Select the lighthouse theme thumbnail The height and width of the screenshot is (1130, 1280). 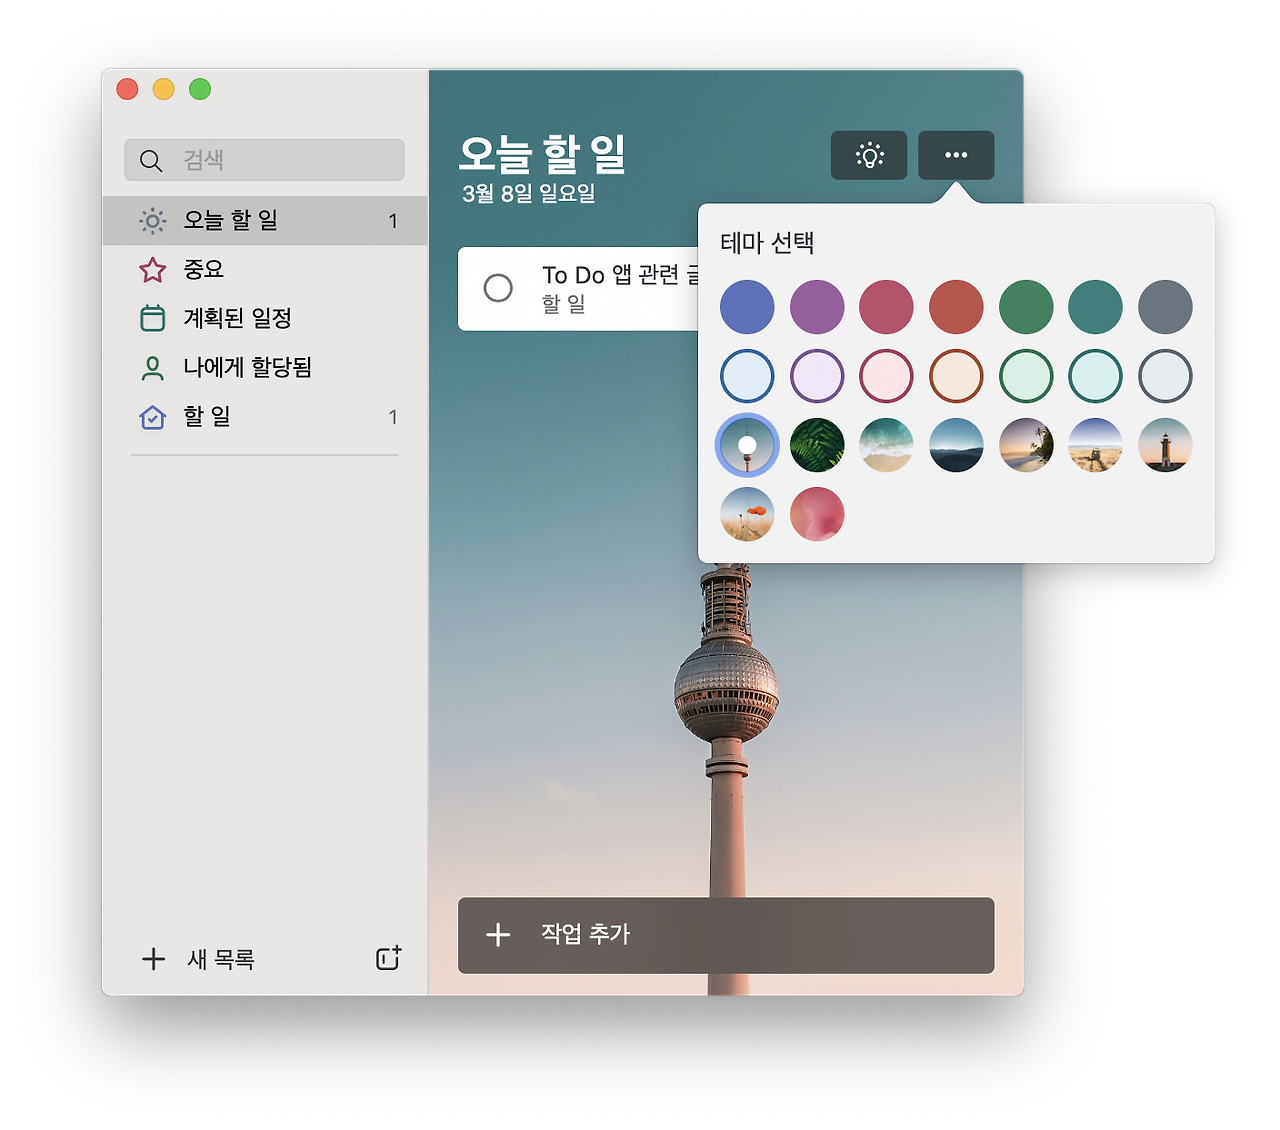[x=1164, y=445]
